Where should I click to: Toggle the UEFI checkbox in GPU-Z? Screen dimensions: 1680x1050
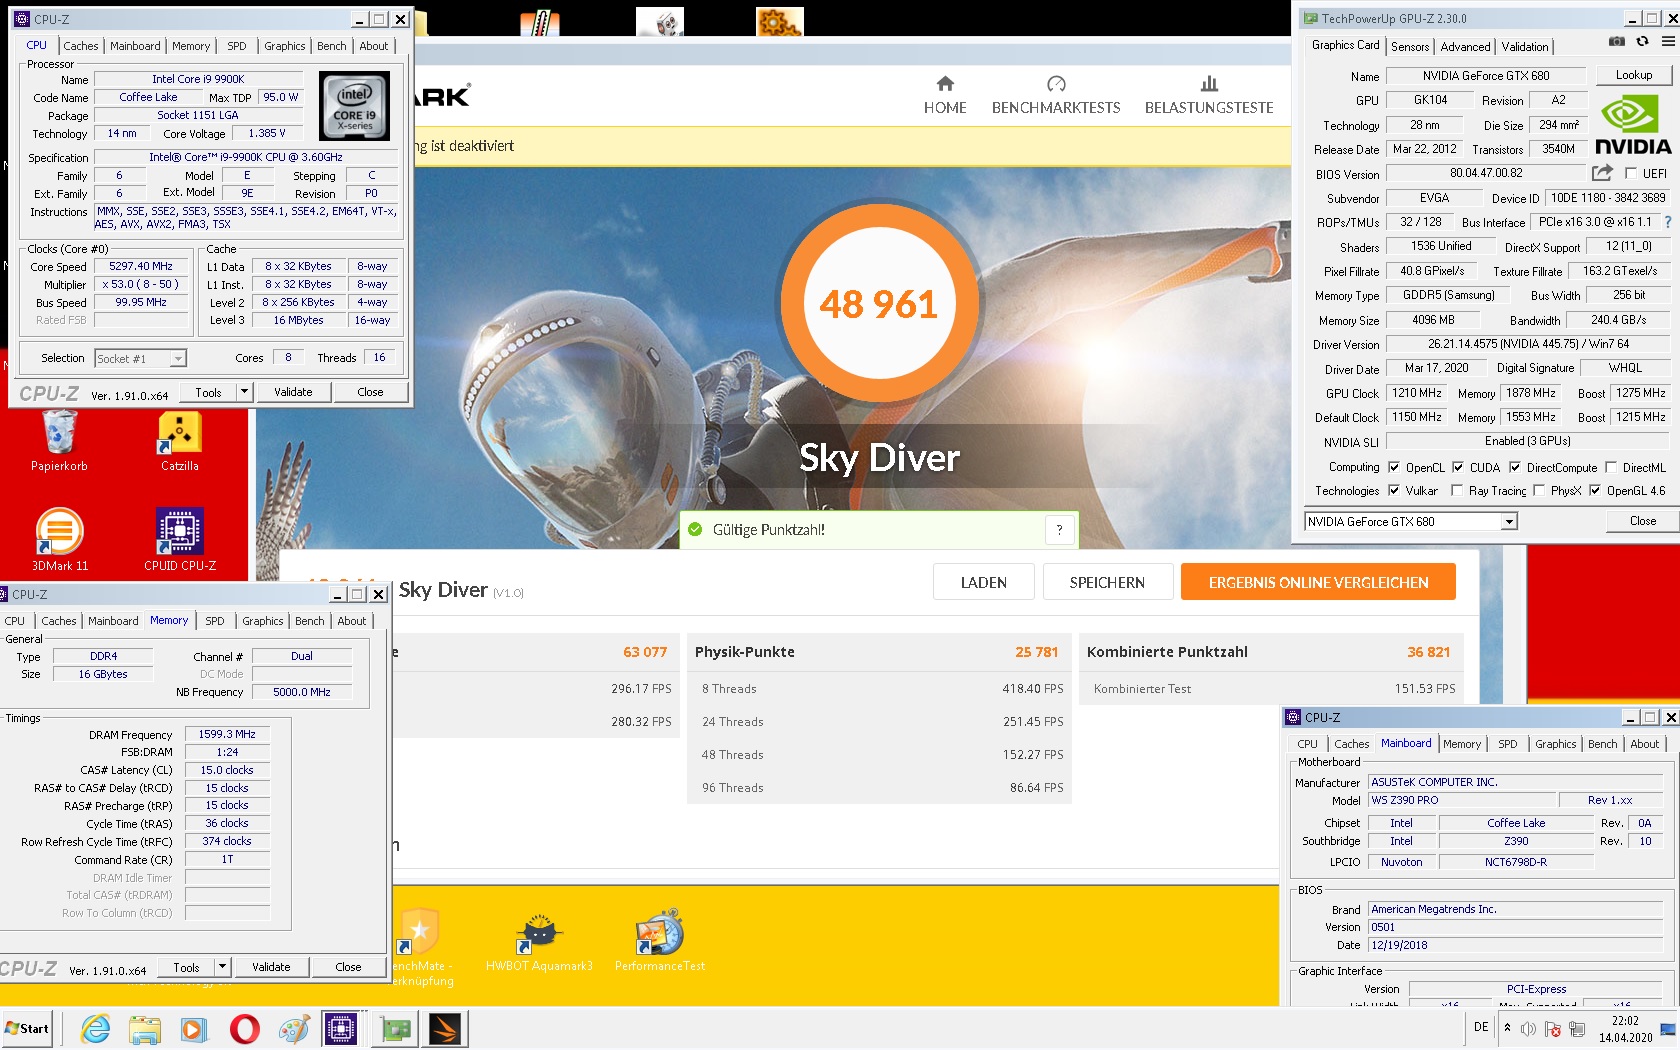point(1631,173)
